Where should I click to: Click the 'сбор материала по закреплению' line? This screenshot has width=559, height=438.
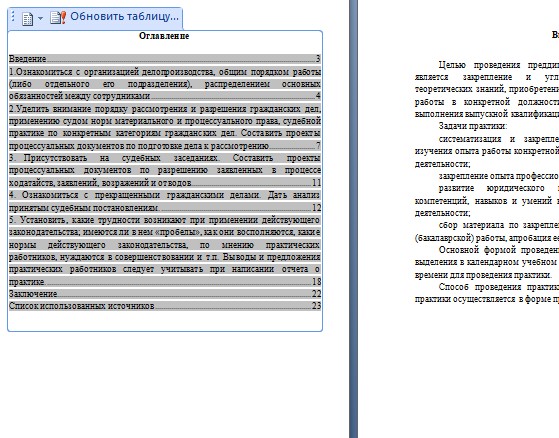click(499, 225)
